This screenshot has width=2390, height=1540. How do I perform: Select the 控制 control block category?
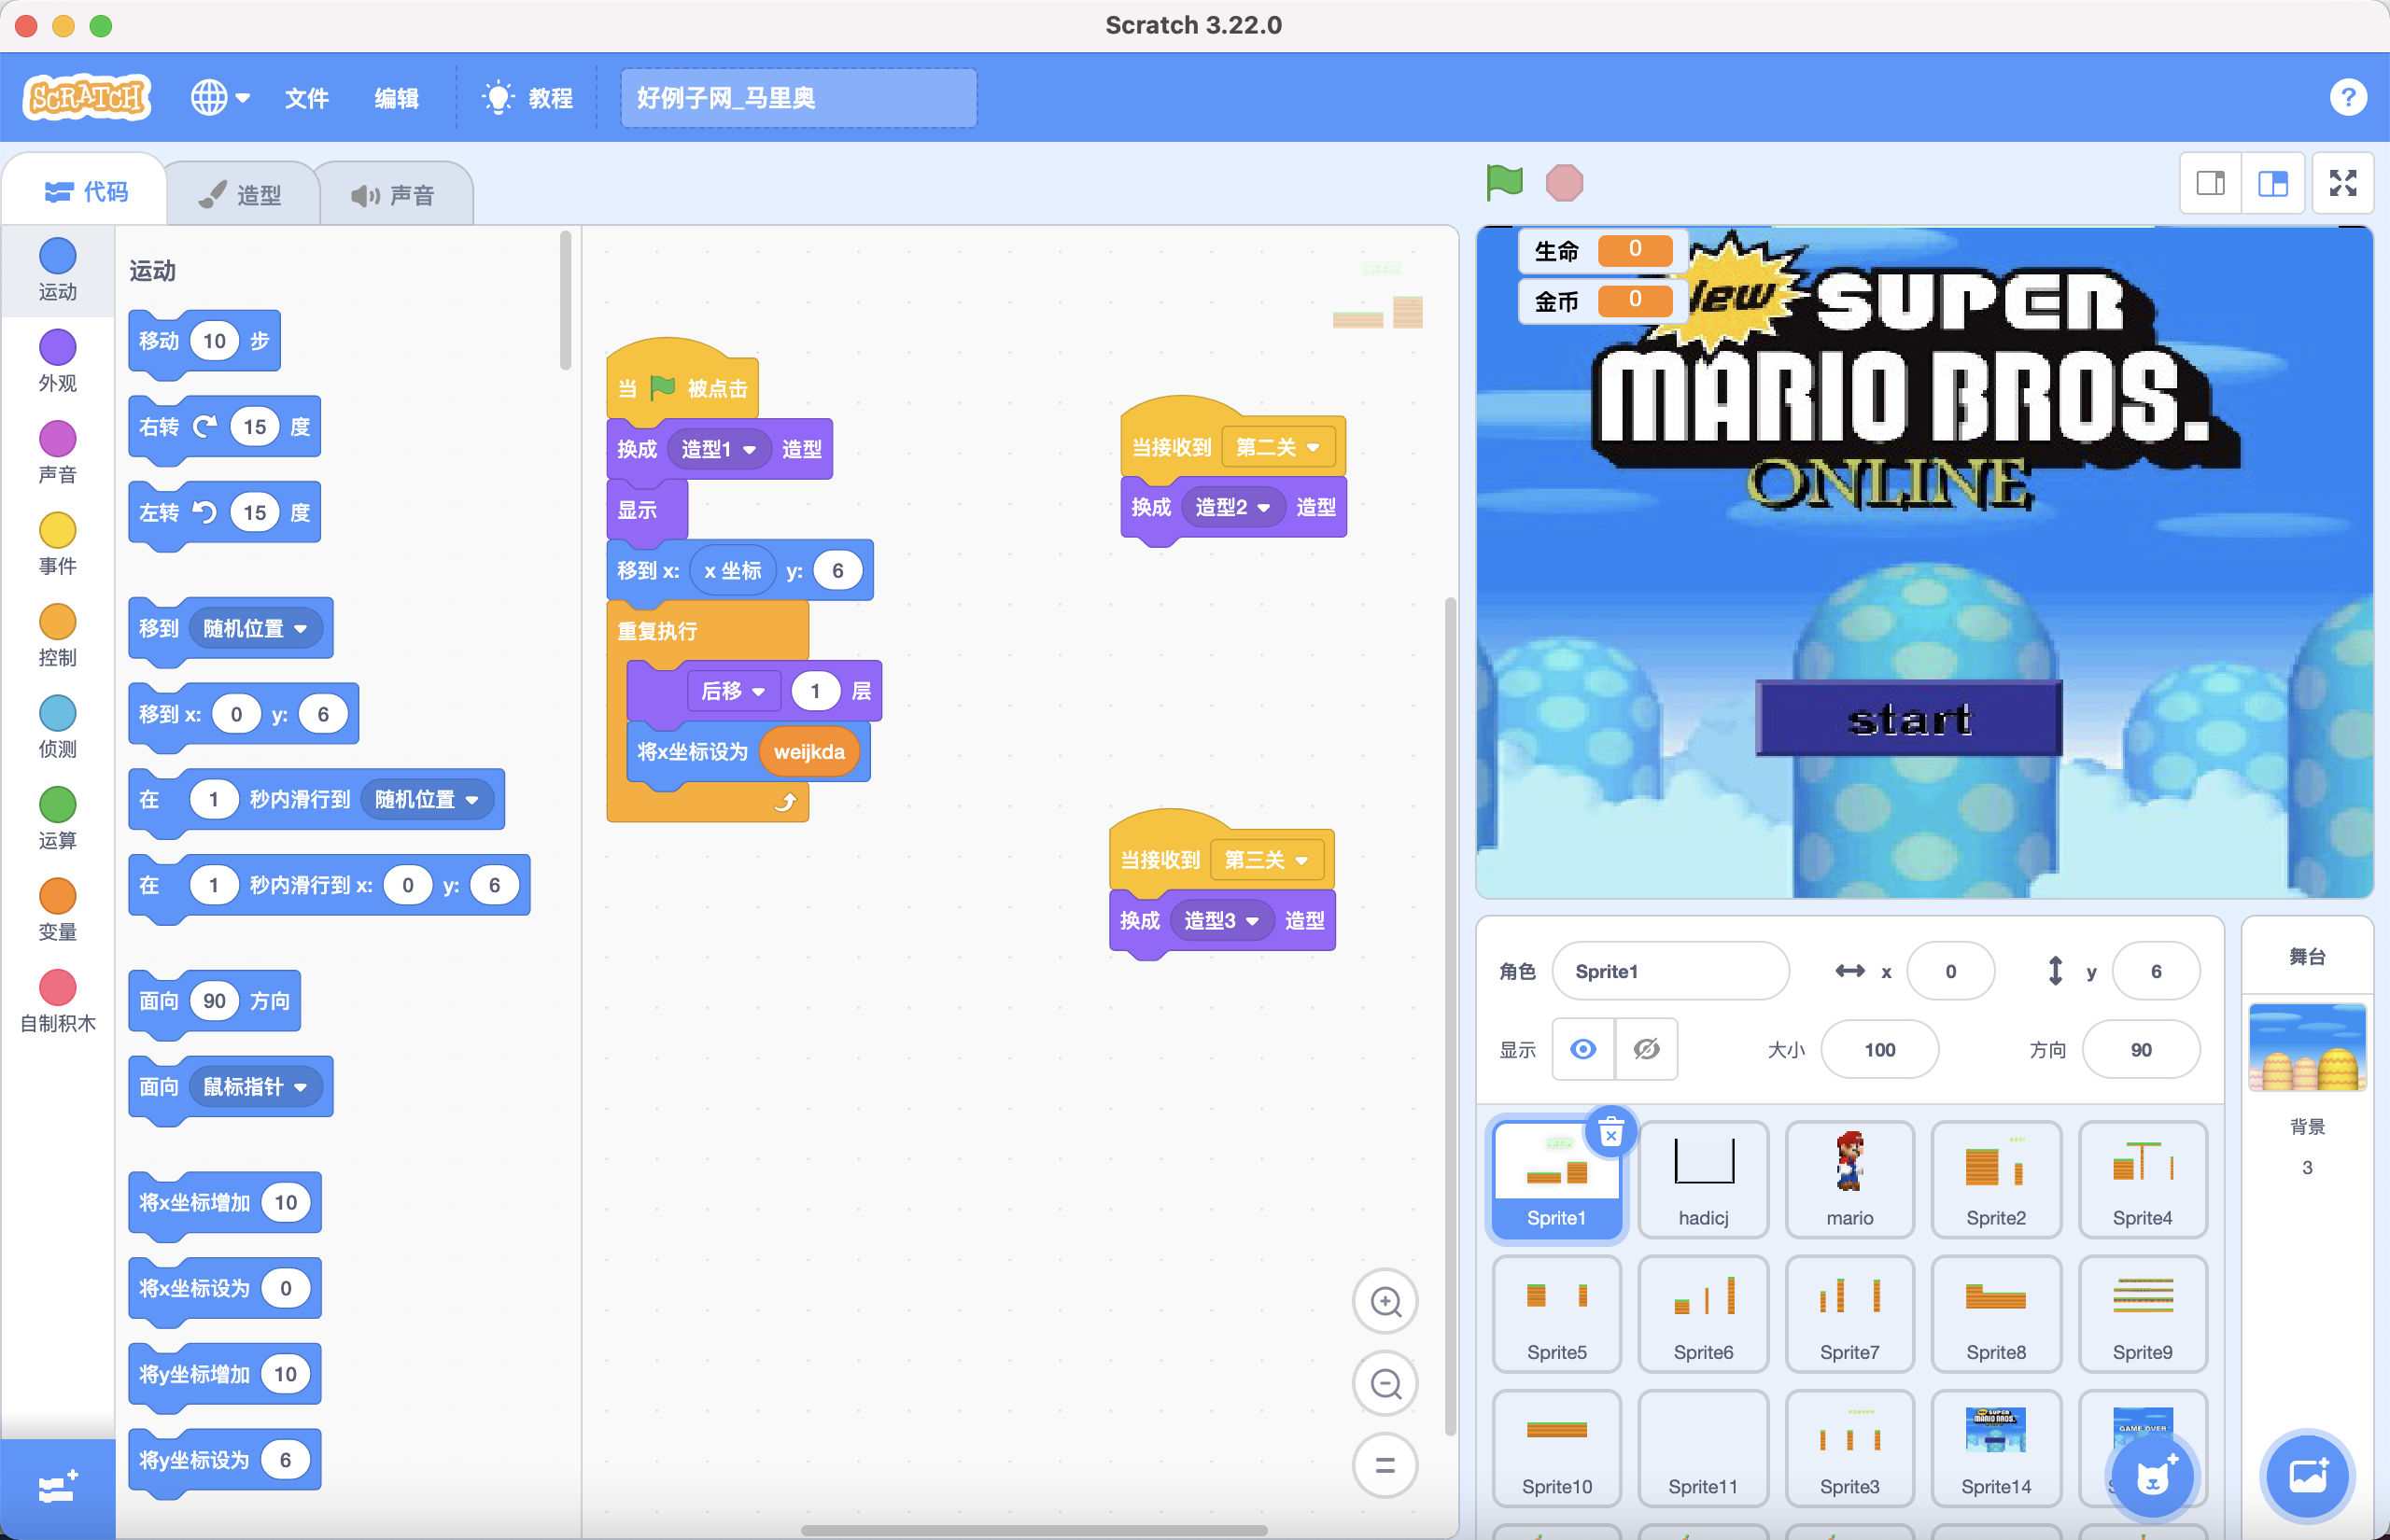pos(57,635)
